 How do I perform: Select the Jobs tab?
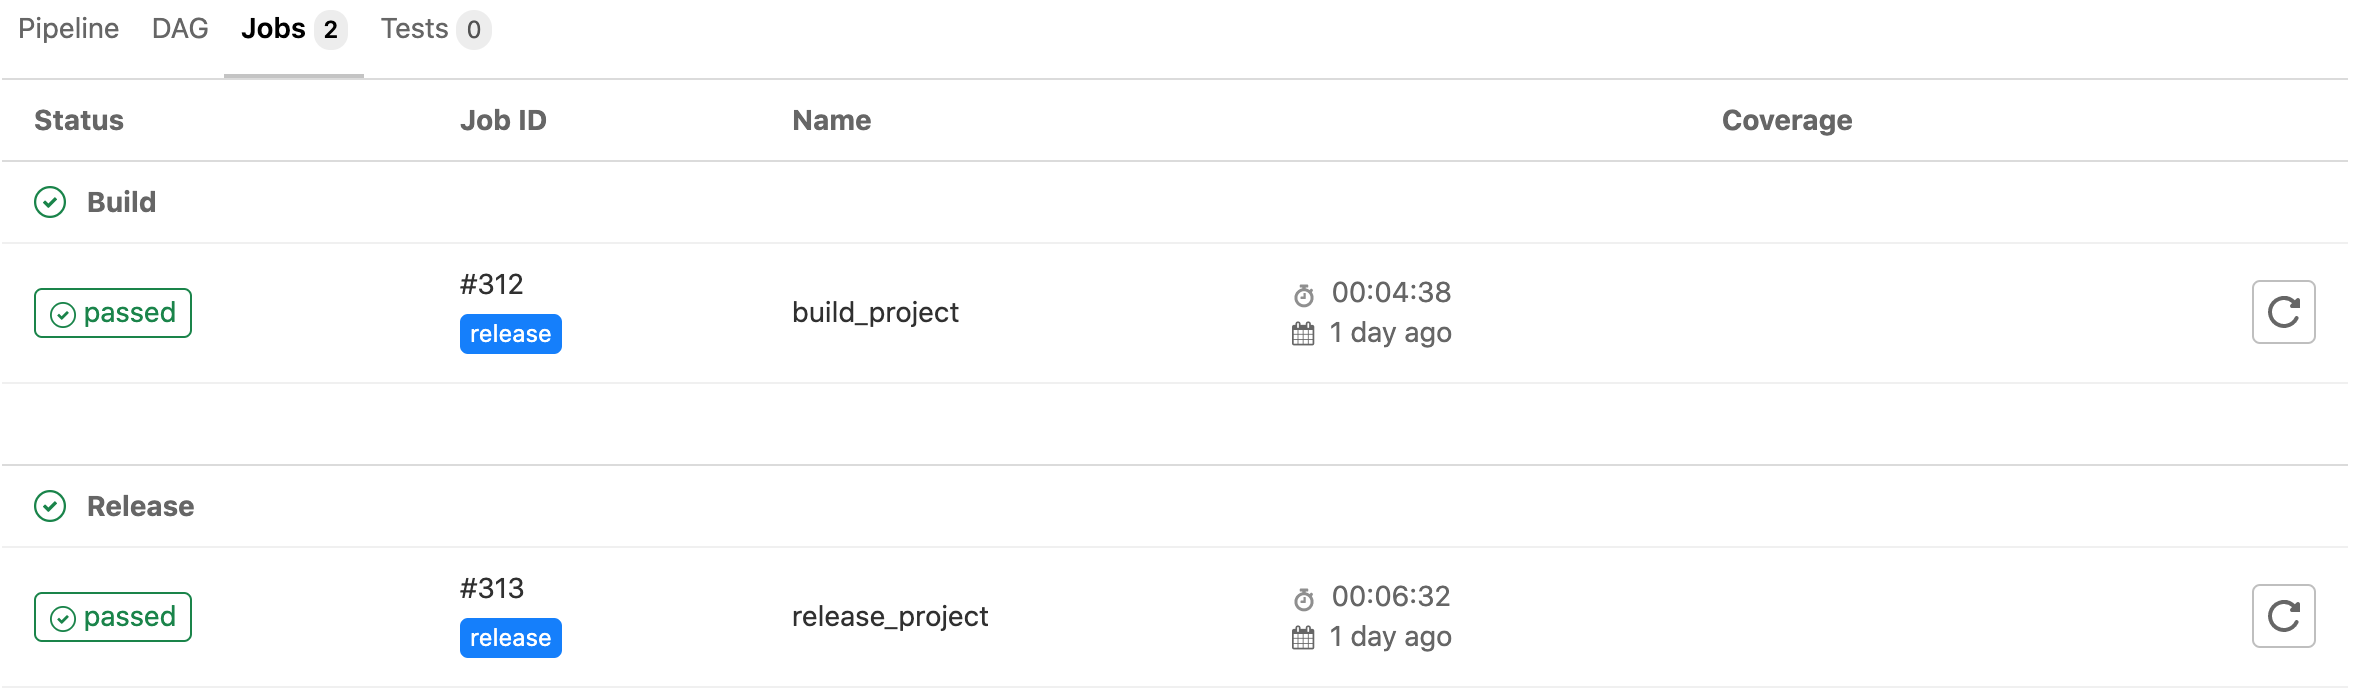pos(294,29)
